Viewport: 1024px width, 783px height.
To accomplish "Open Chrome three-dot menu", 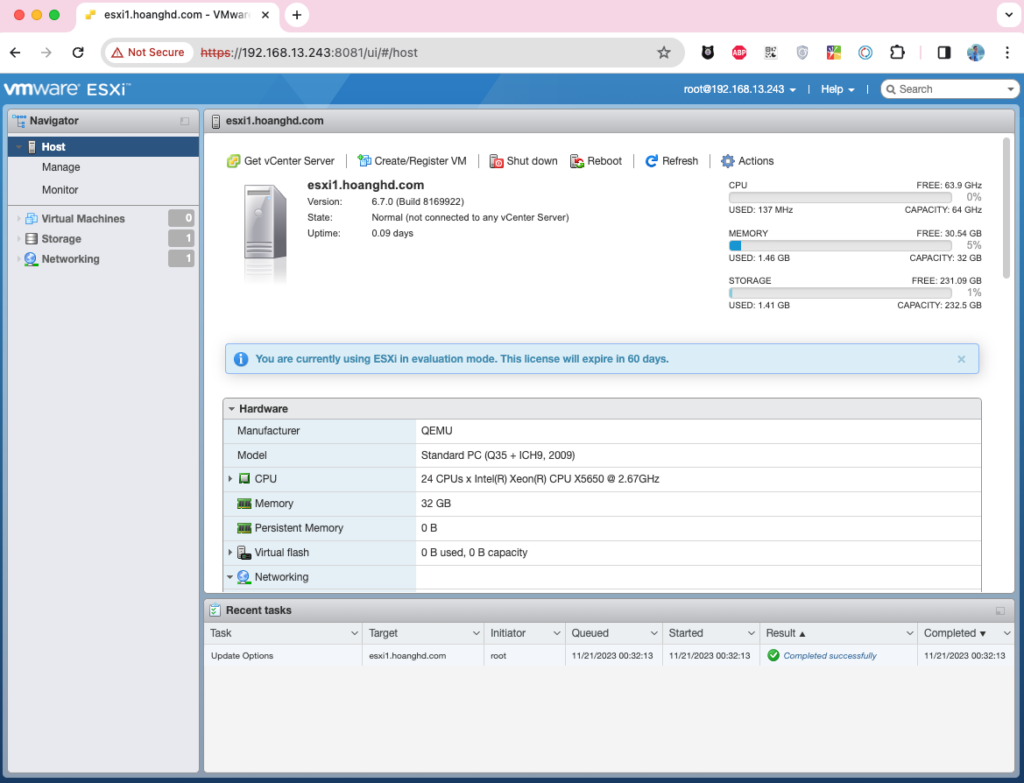I will click(x=1007, y=52).
